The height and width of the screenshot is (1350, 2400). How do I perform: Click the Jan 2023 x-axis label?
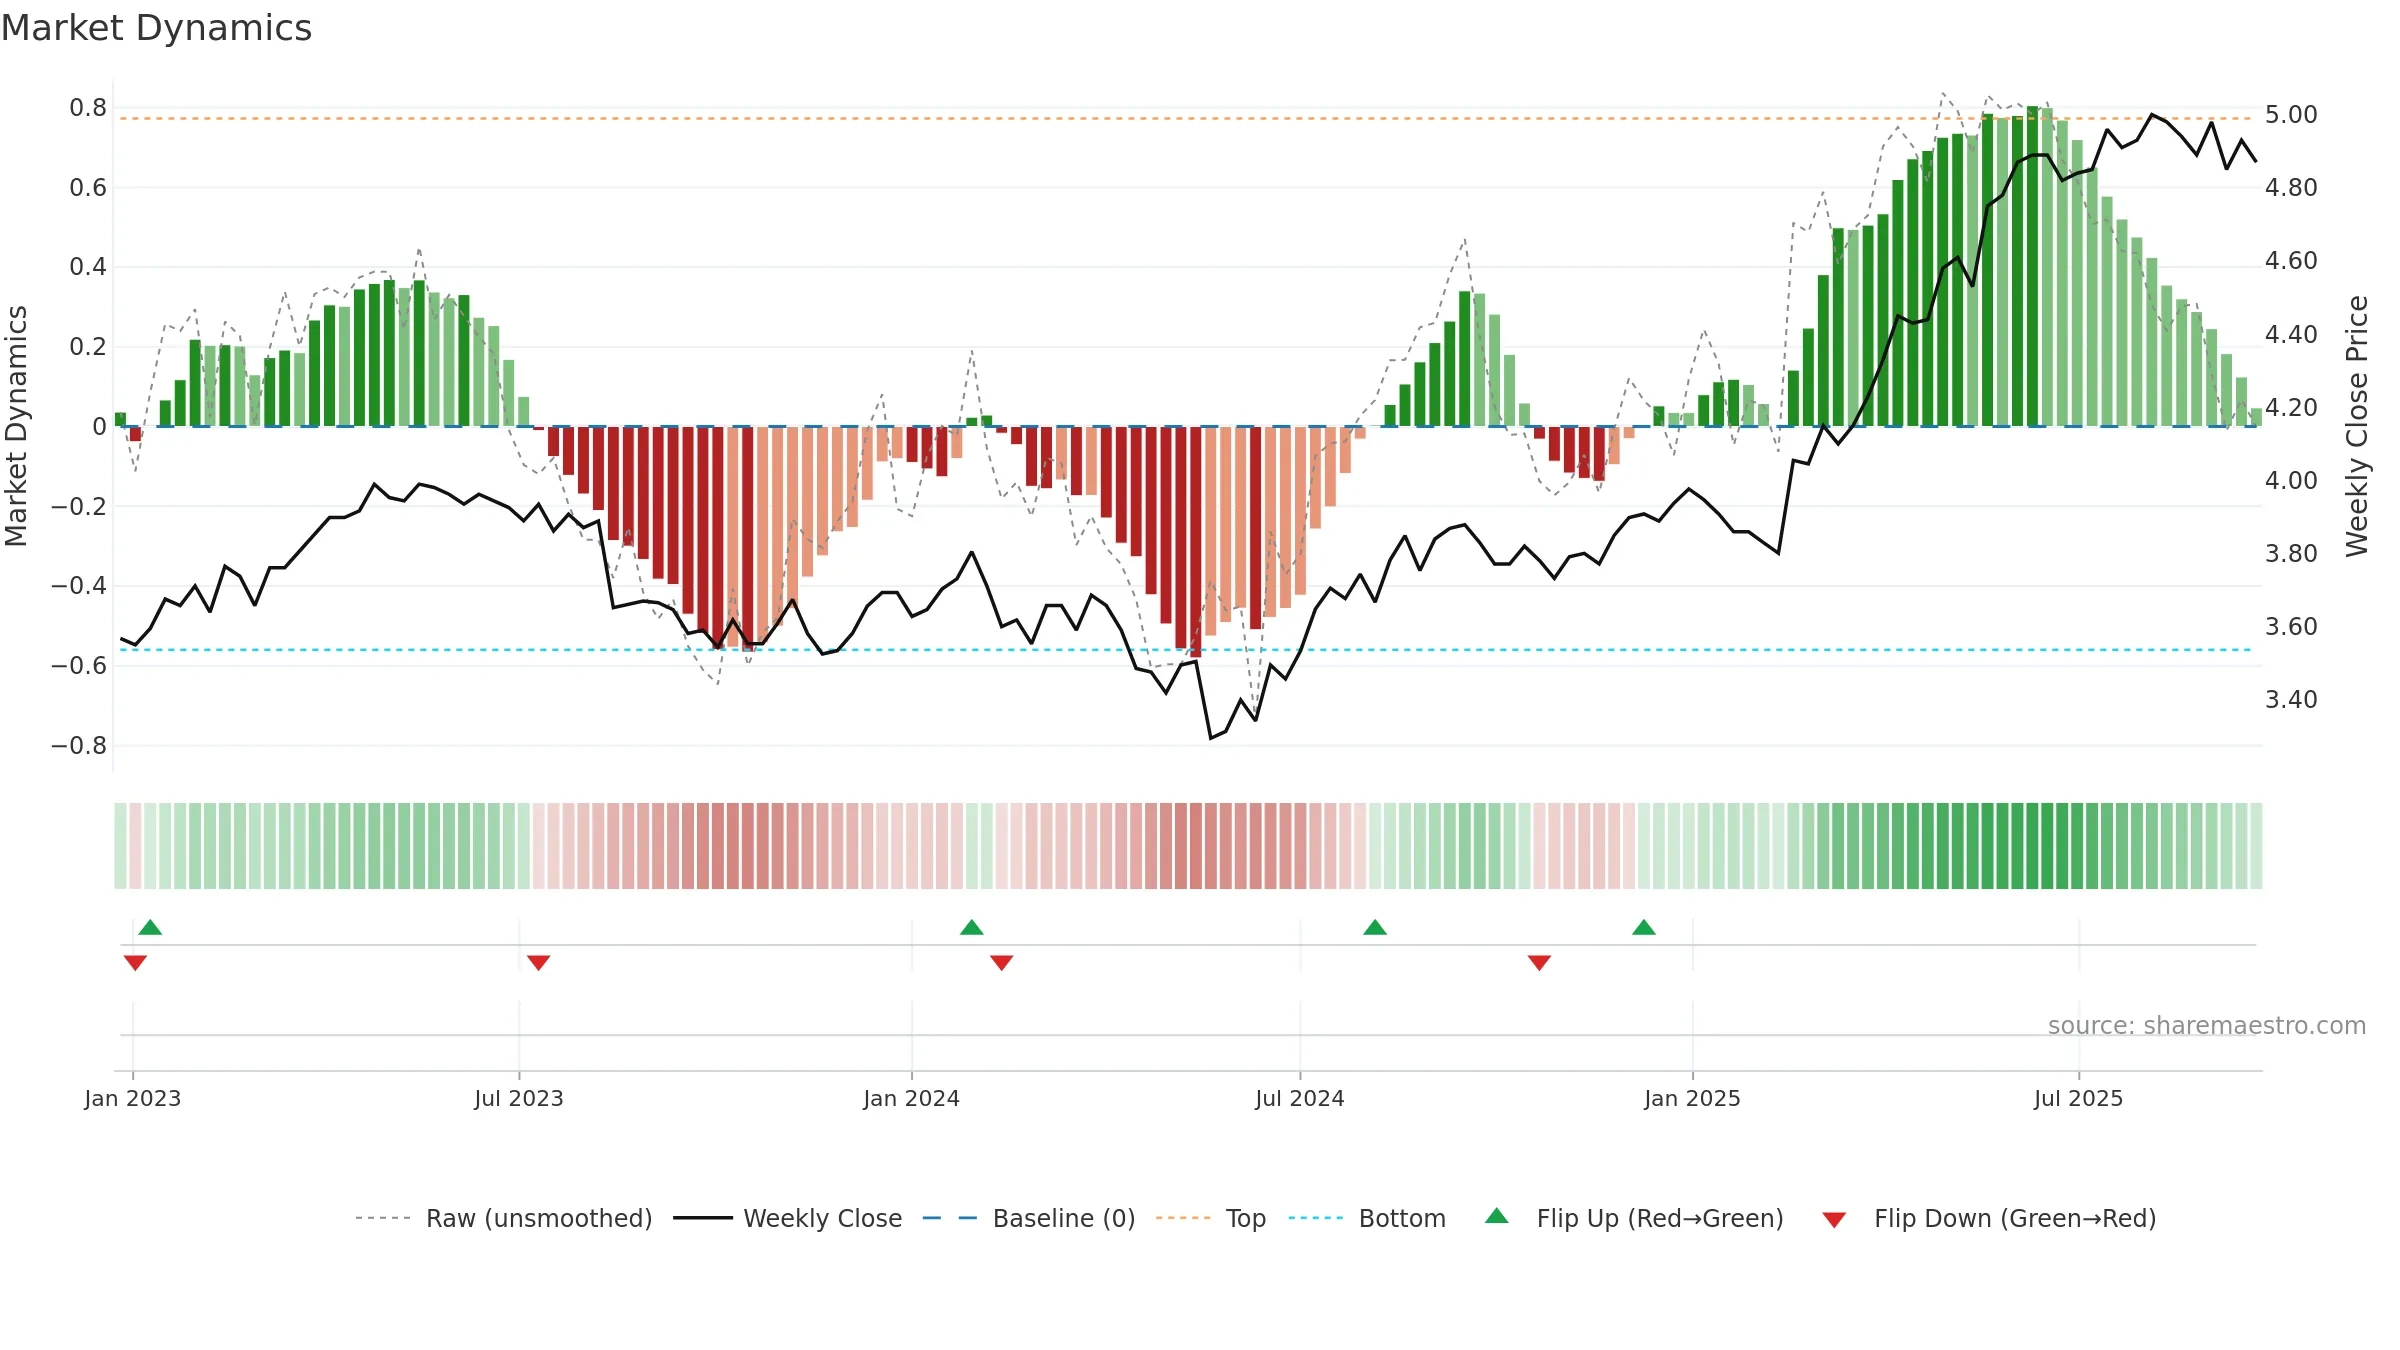point(133,1098)
